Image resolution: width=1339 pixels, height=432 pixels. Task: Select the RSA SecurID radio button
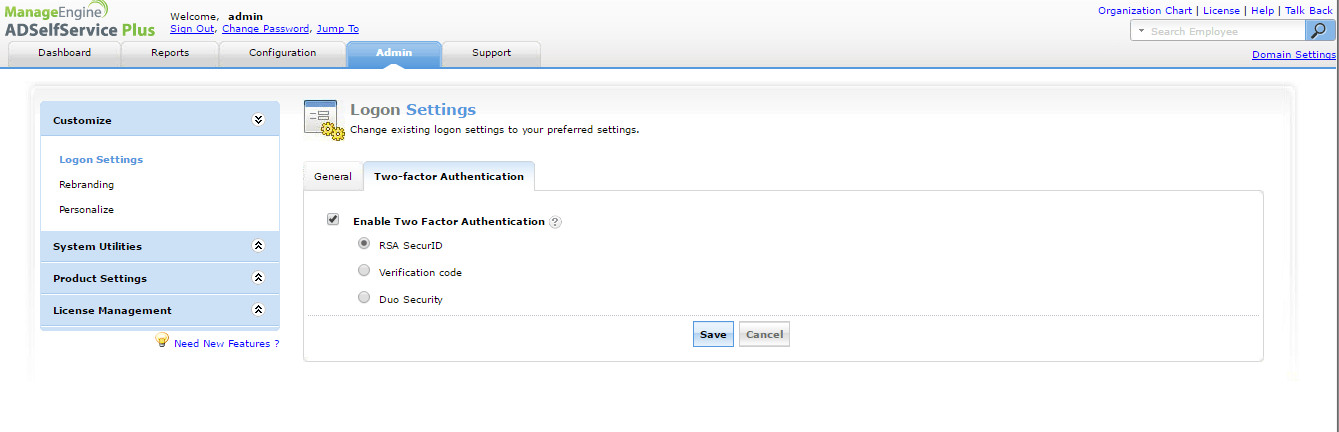tap(364, 244)
